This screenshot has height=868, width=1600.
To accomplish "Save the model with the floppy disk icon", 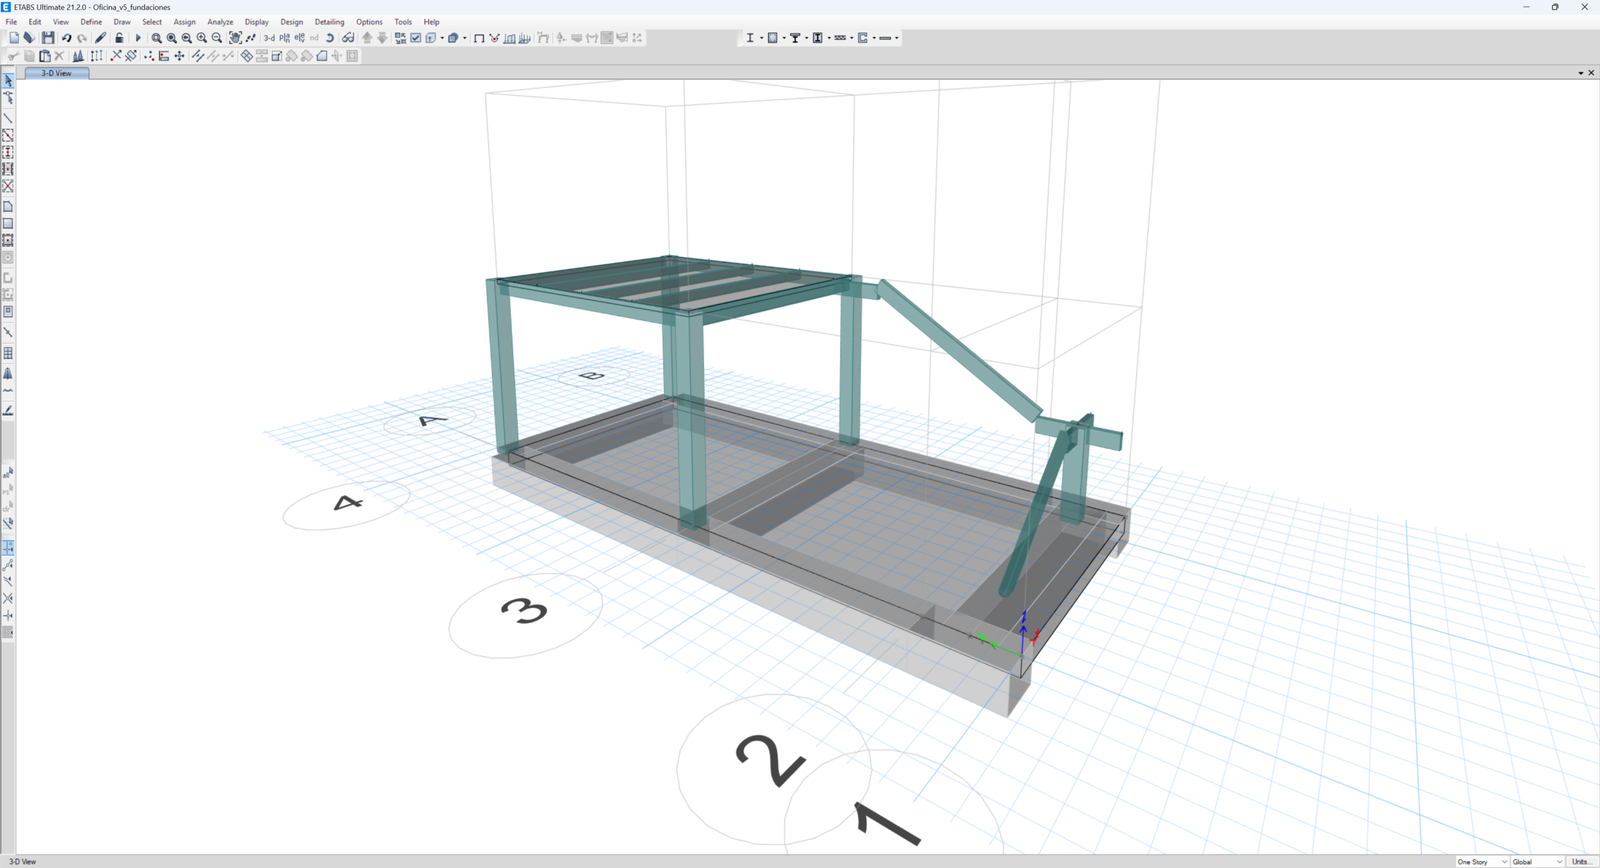I will point(48,38).
